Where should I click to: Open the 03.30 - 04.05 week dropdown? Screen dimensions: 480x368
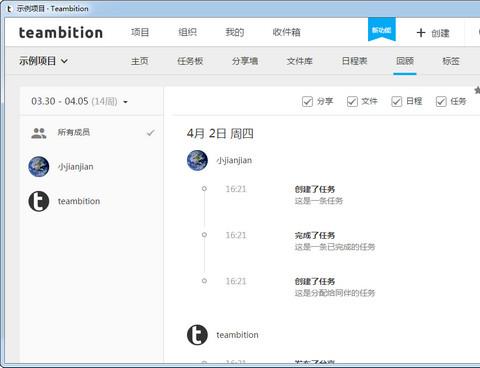coord(79,101)
